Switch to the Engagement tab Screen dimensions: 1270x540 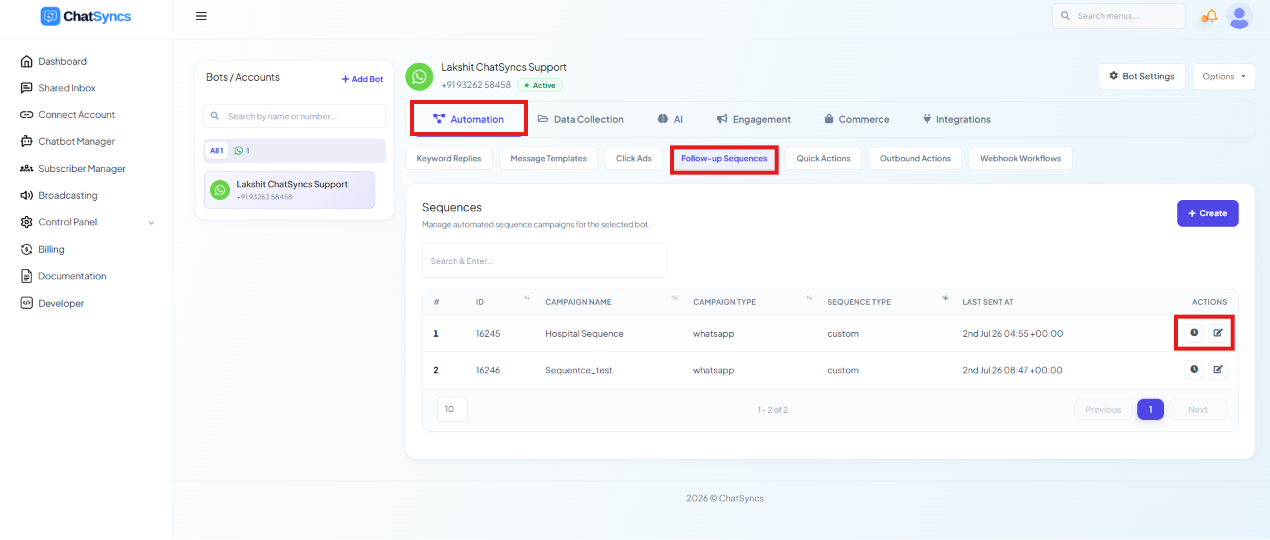coord(754,119)
